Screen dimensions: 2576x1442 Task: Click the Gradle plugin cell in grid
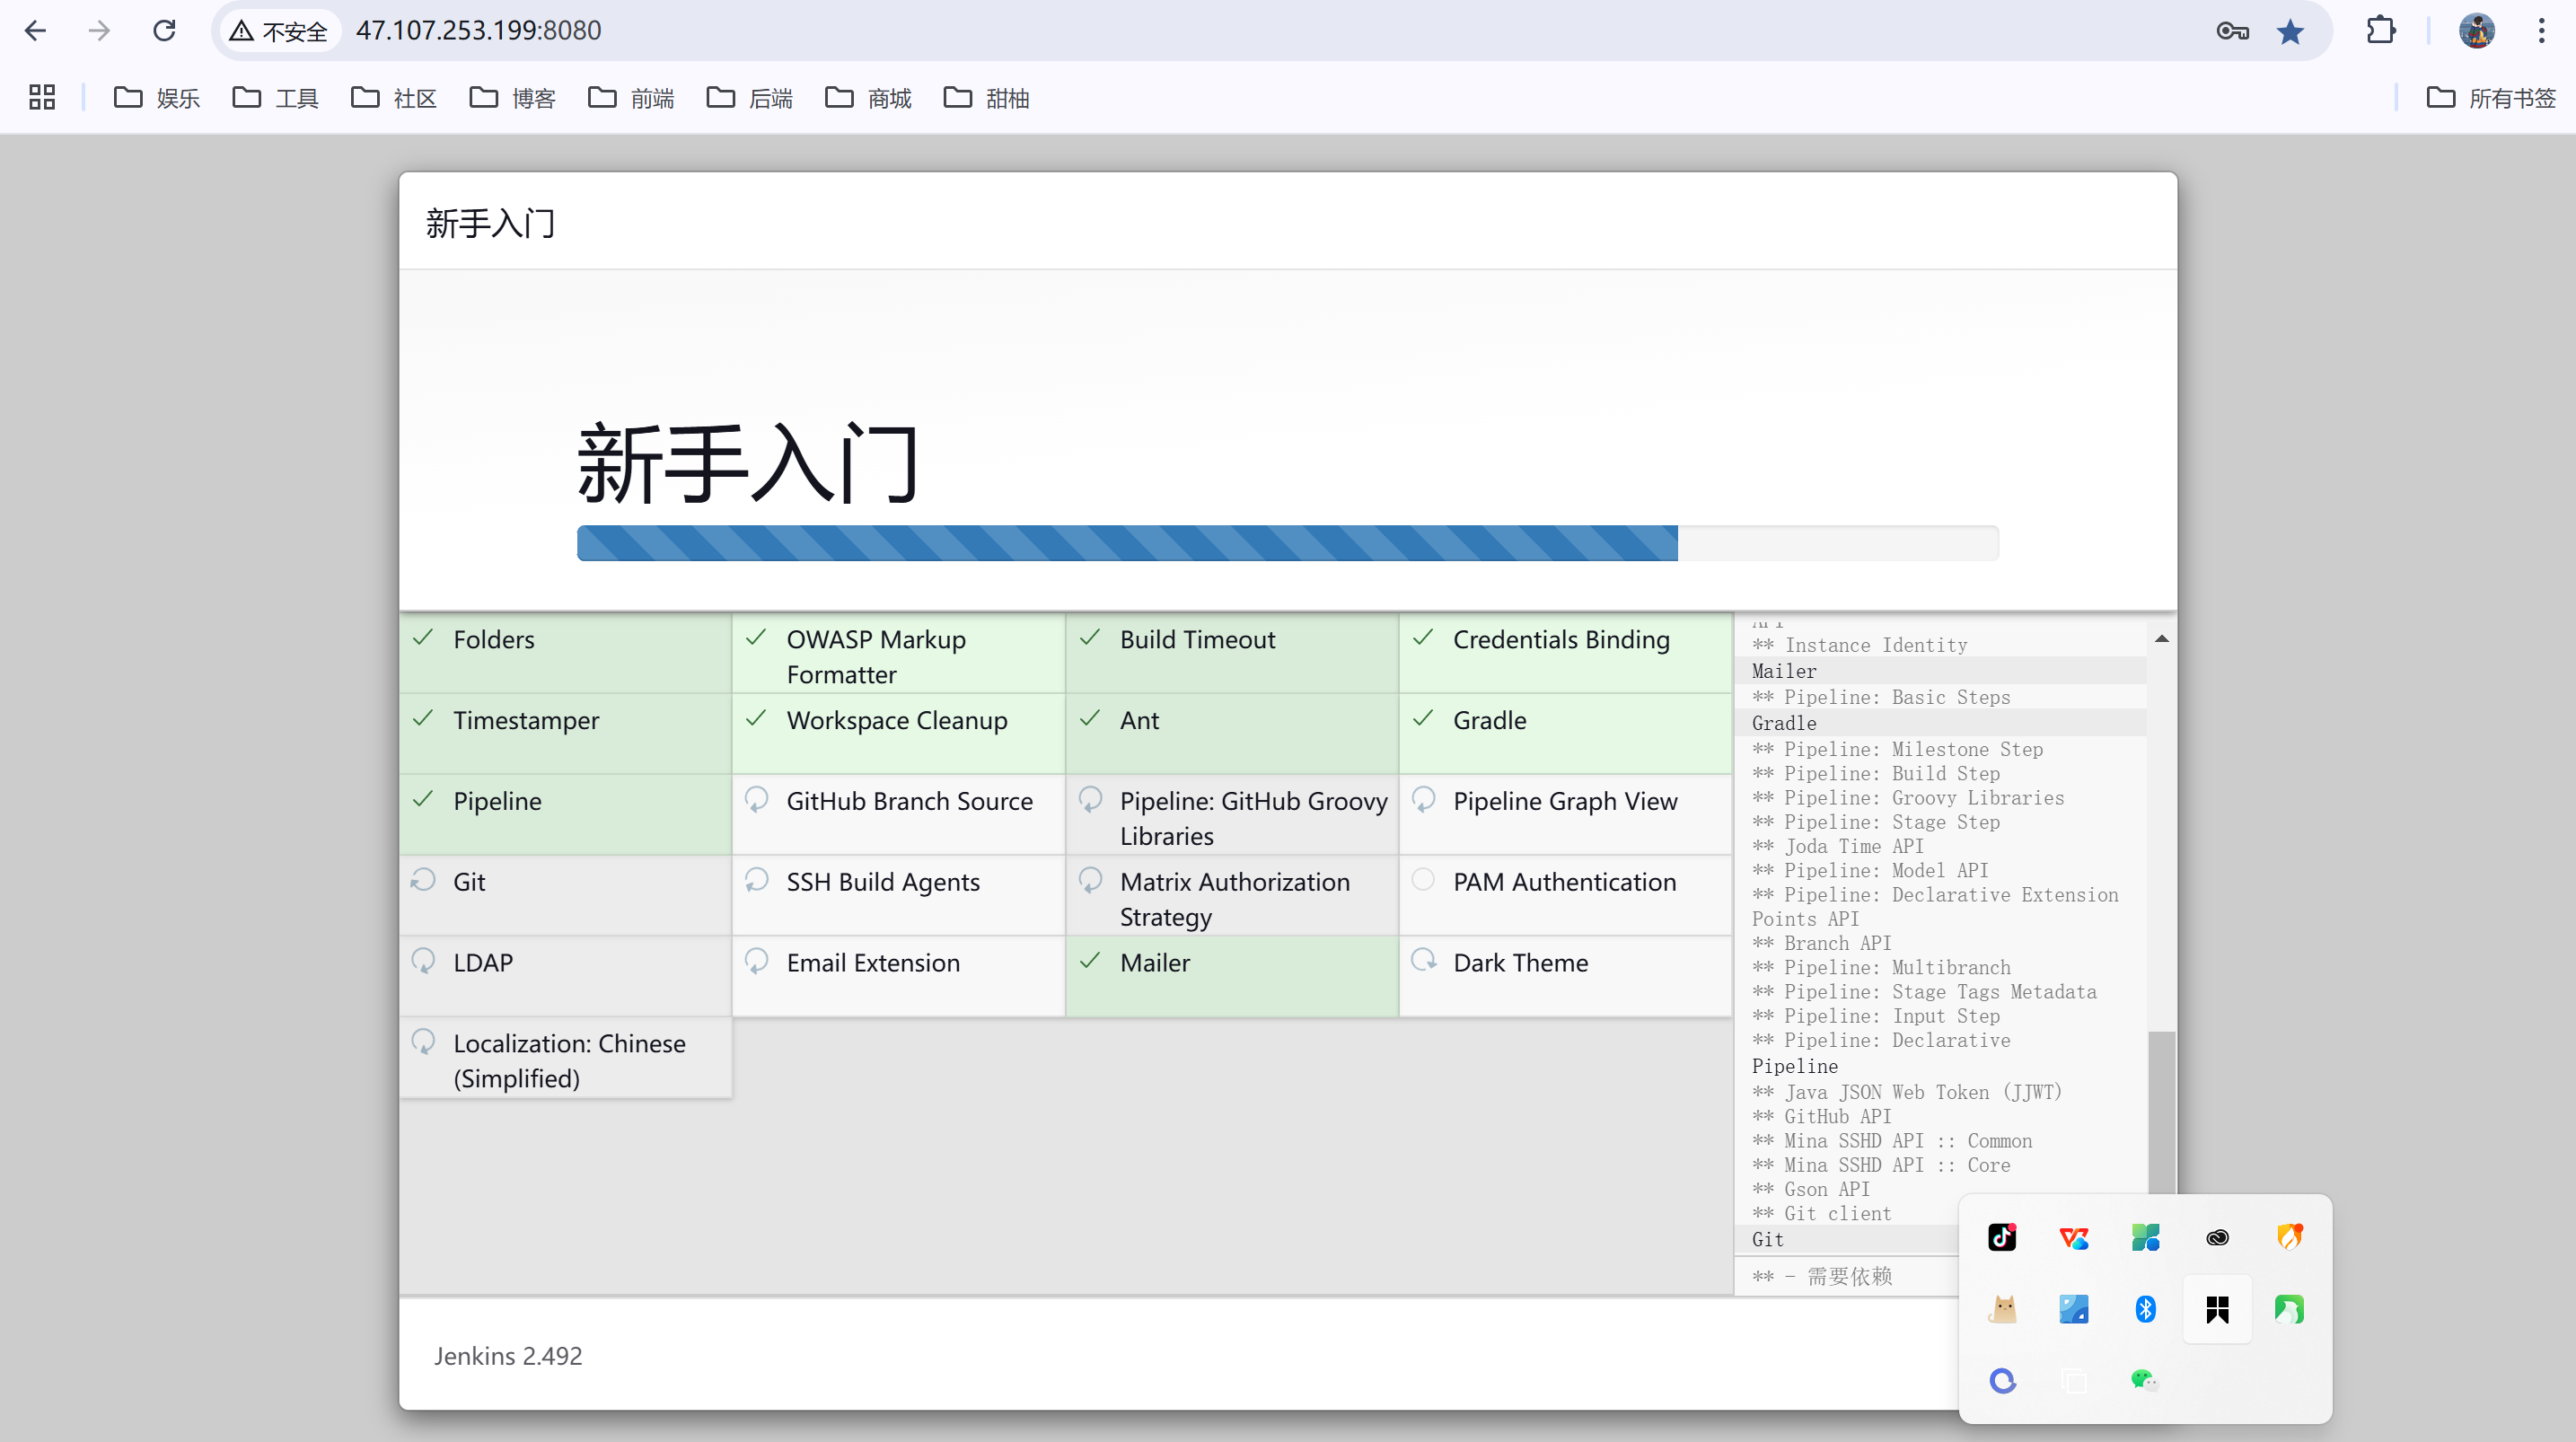pyautogui.click(x=1565, y=734)
